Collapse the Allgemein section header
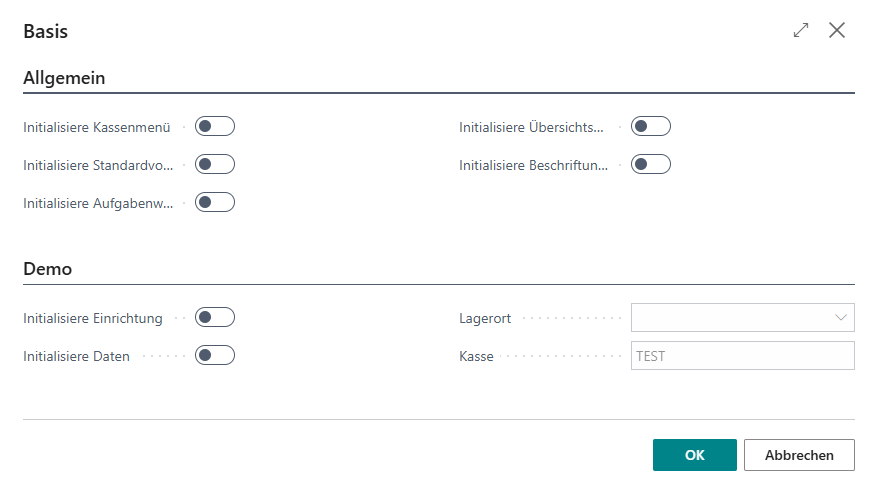Image resolution: width=875 pixels, height=491 pixels. point(64,77)
